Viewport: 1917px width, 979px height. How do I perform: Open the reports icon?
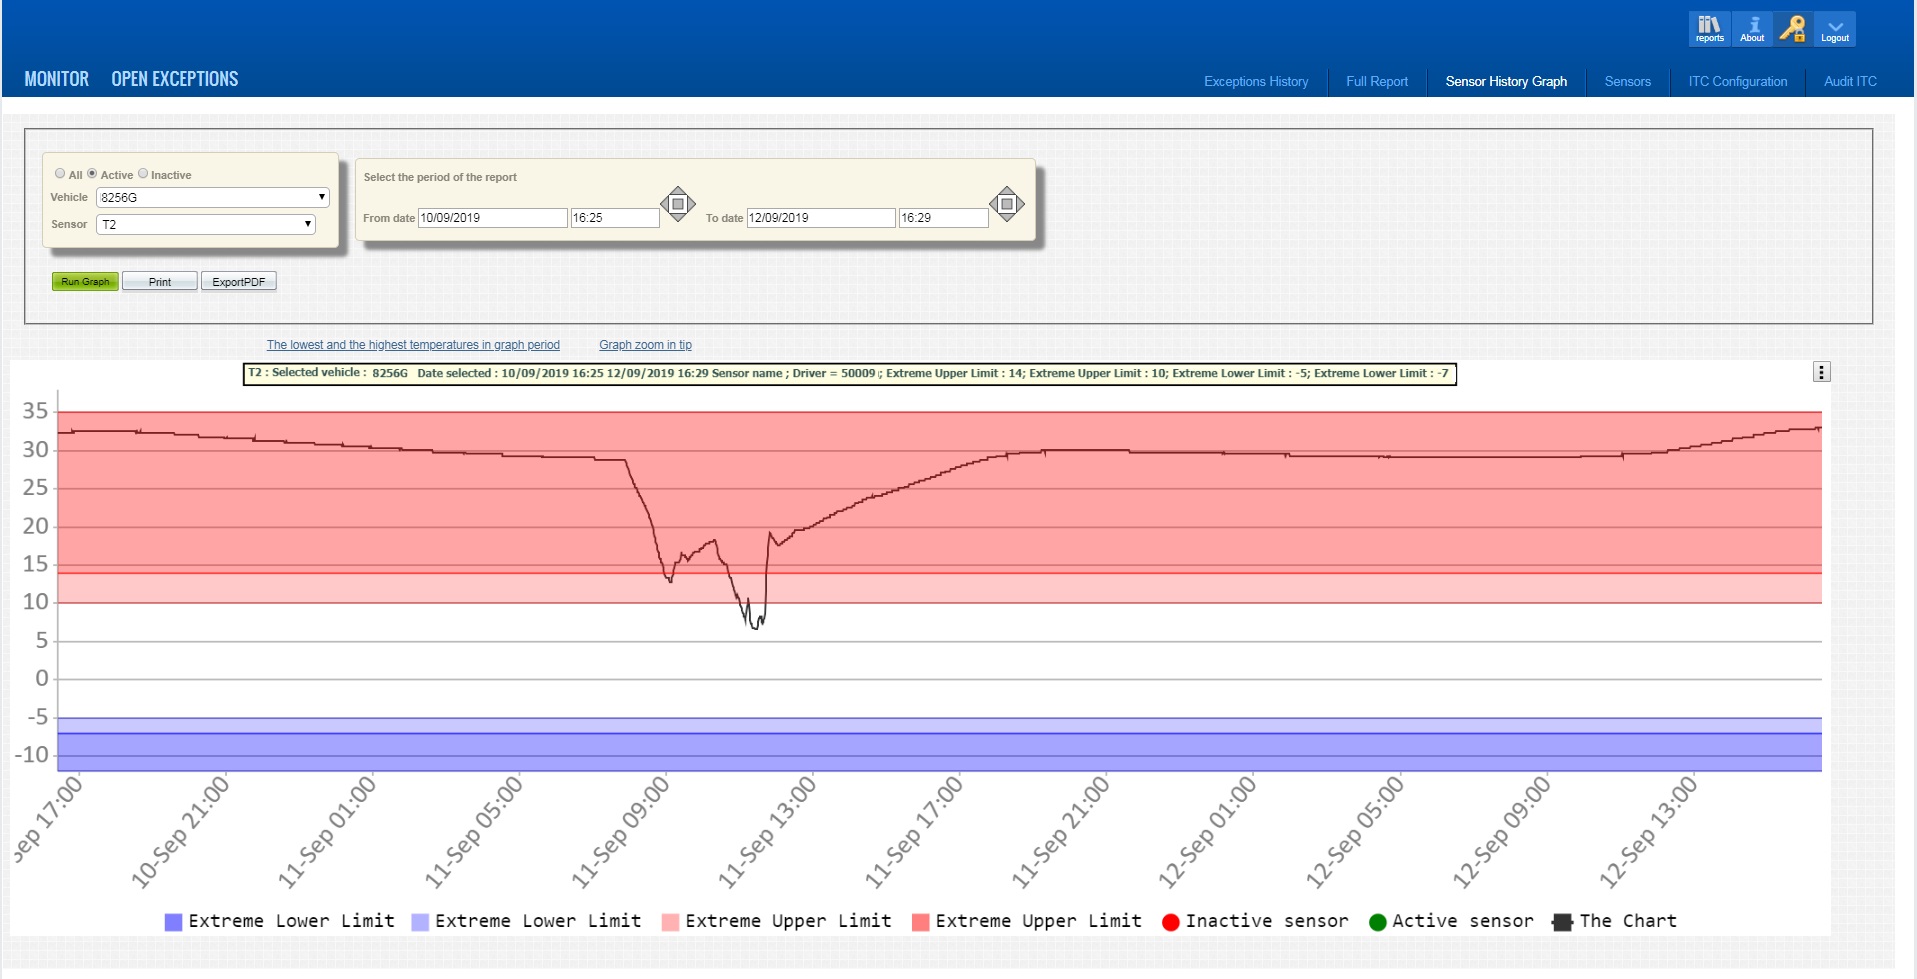(1709, 29)
